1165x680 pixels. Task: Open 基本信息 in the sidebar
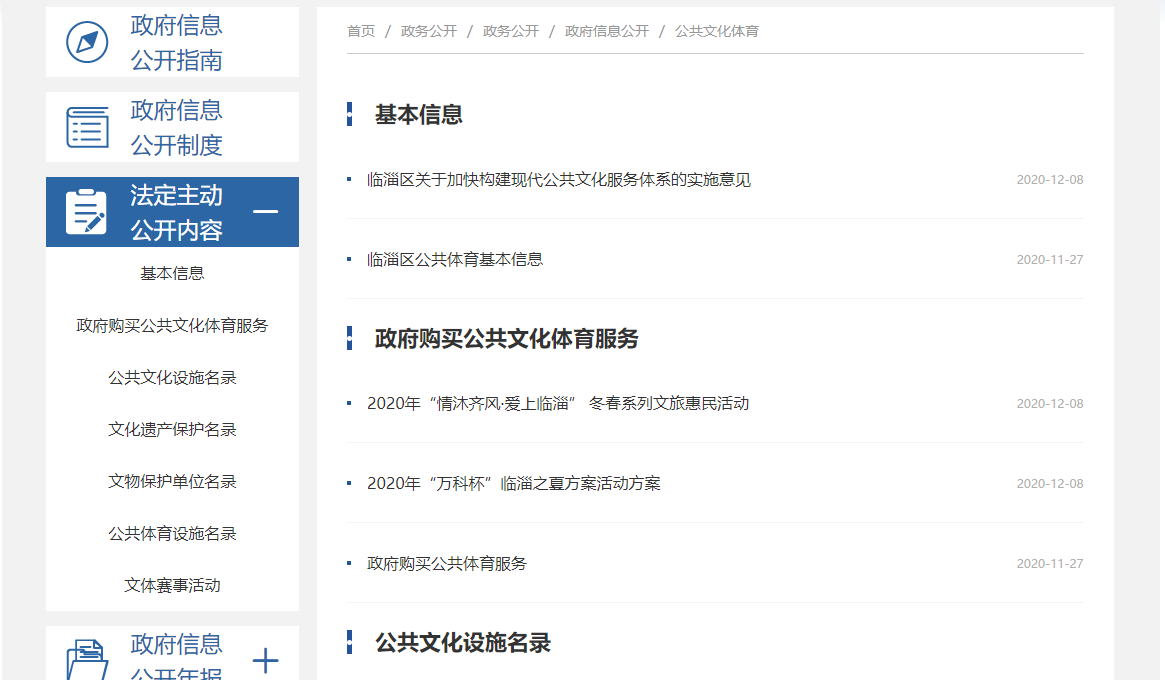tap(172, 274)
